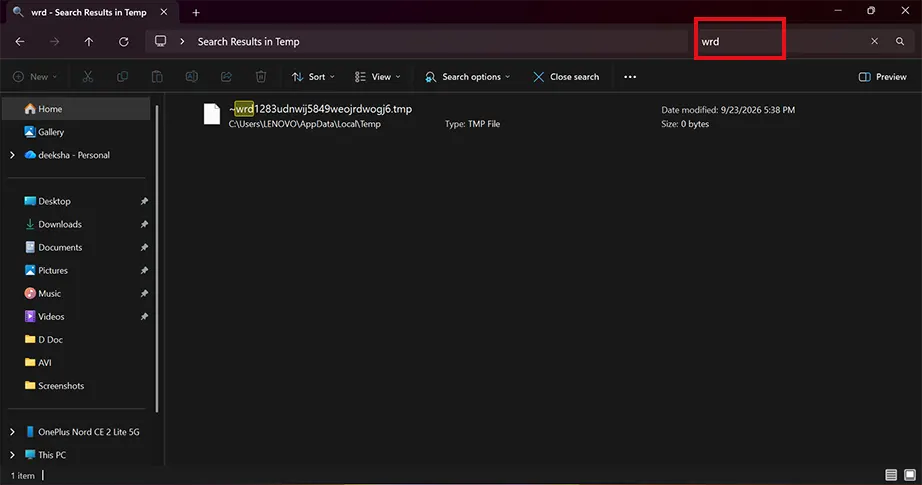Click the file path C:\Users\LENOVO\AppData\Local\Temp
Image resolution: width=922 pixels, height=485 pixels.
click(x=305, y=124)
